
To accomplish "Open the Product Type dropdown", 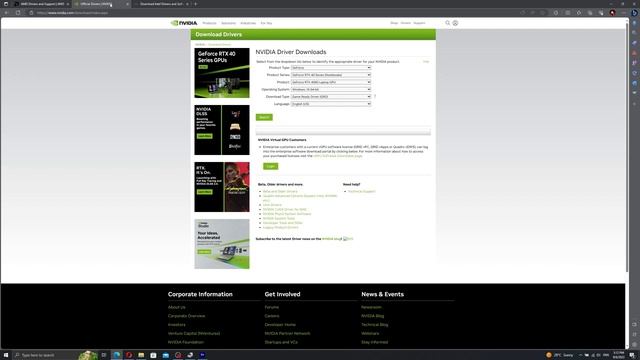I will [x=331, y=68].
